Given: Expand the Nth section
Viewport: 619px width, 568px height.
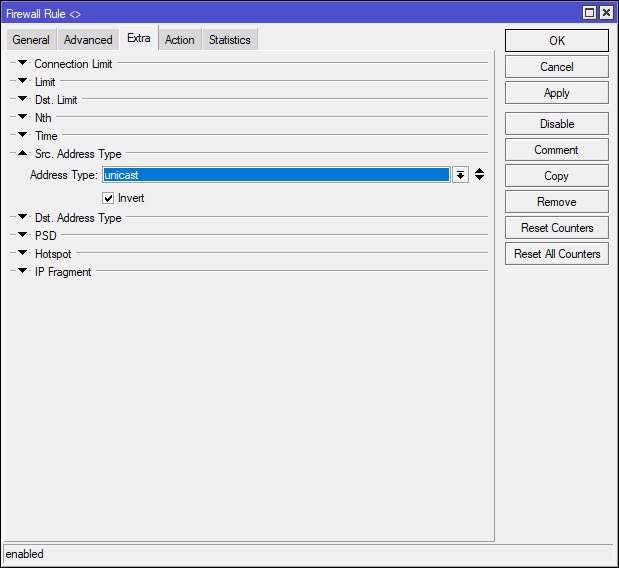Looking at the screenshot, I should click(x=23, y=117).
